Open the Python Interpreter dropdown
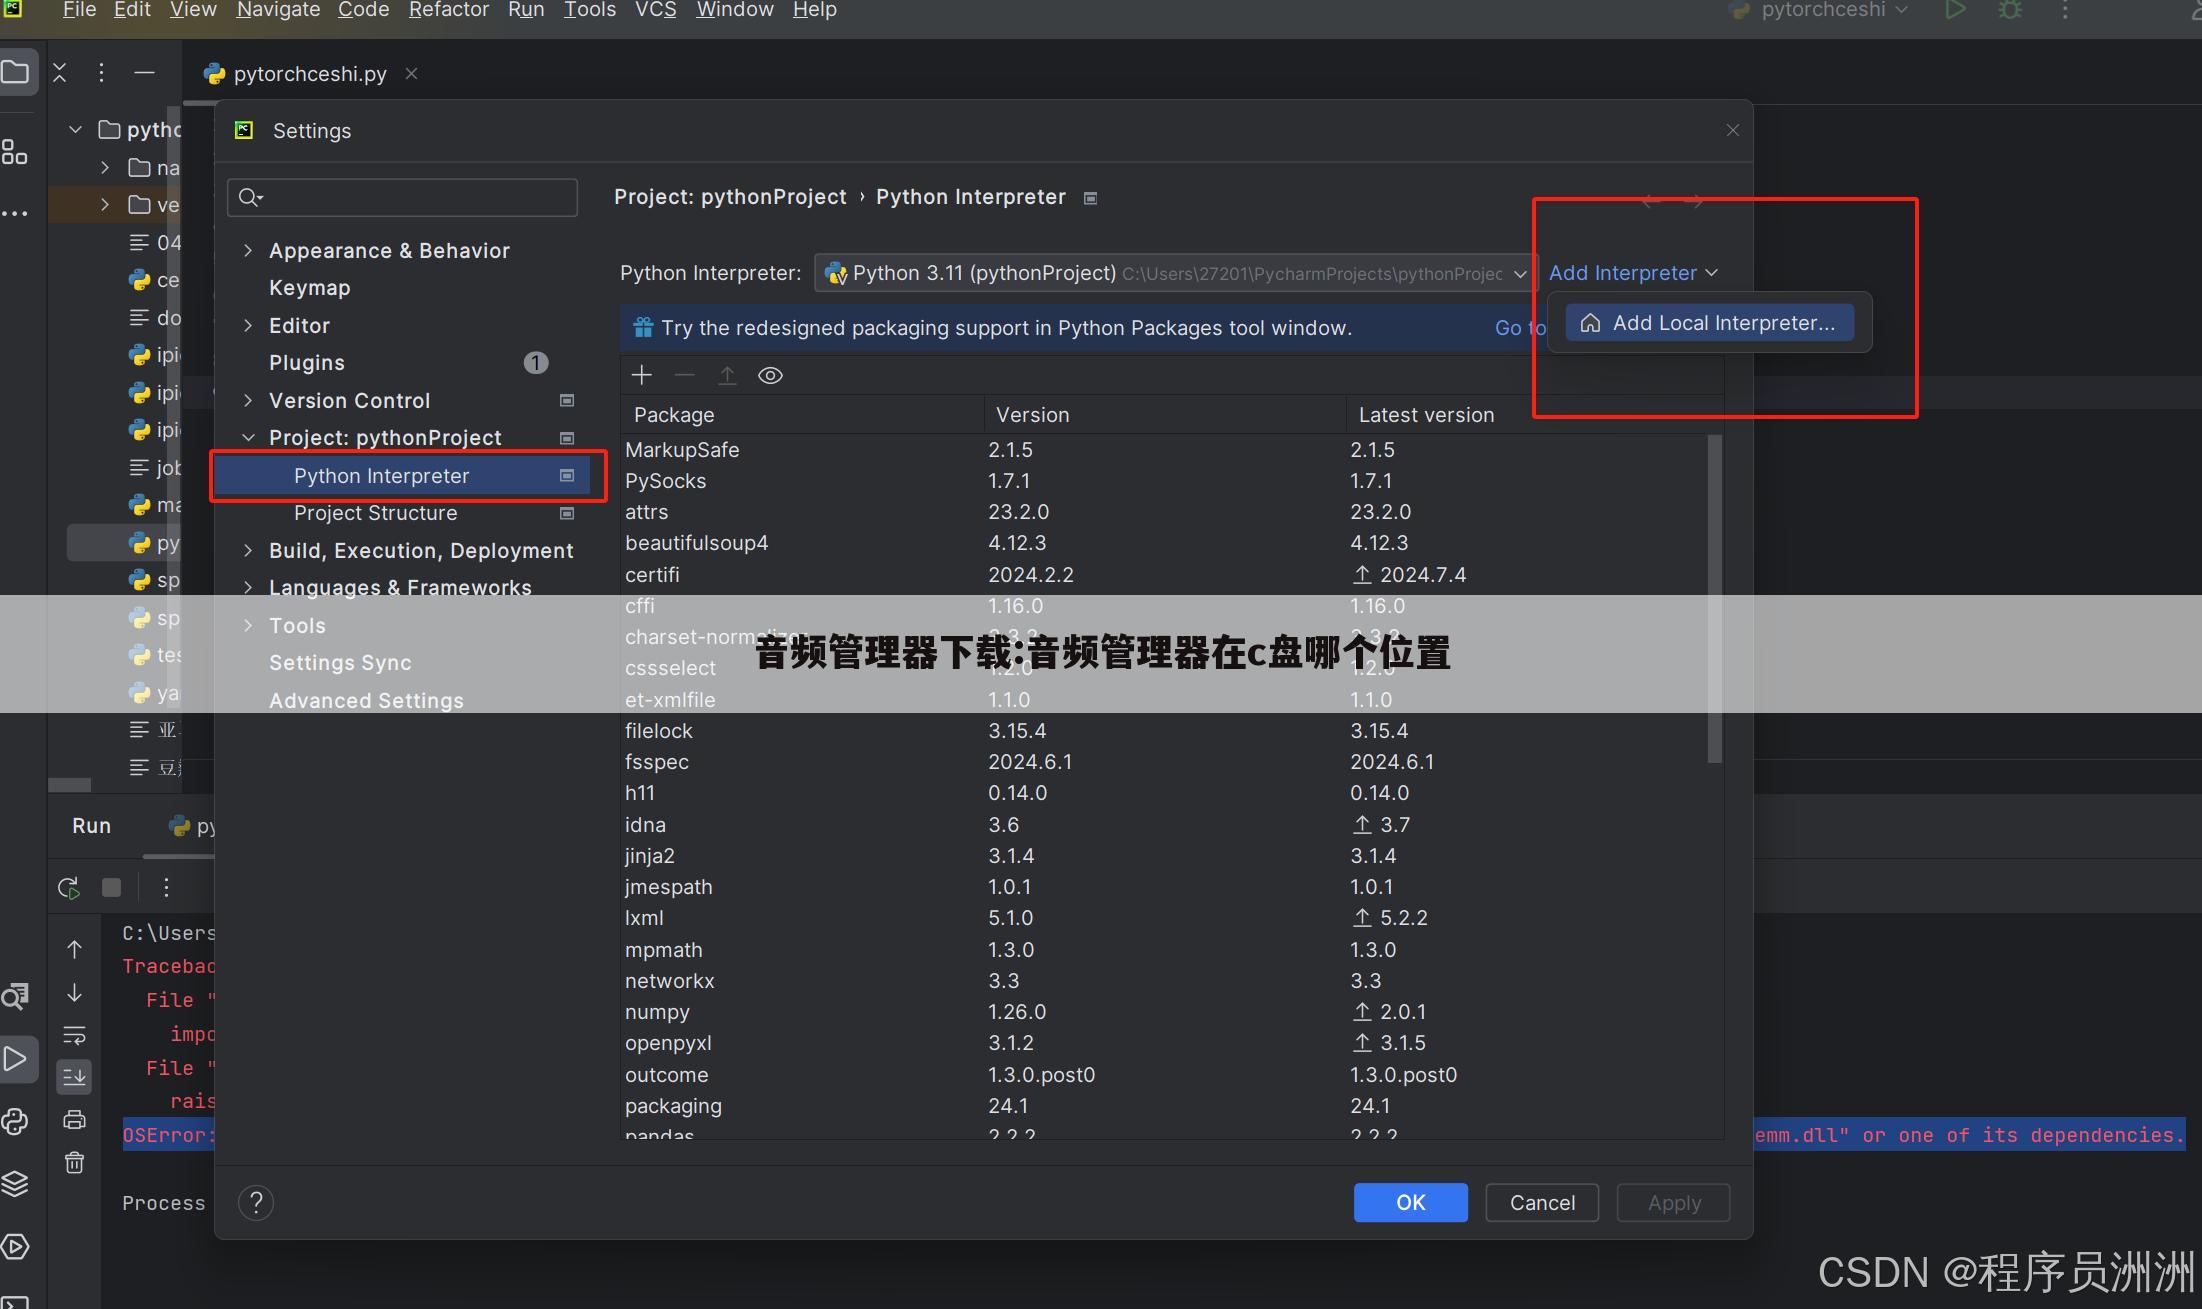Screen dimensions: 2202x1309 click(1175, 273)
